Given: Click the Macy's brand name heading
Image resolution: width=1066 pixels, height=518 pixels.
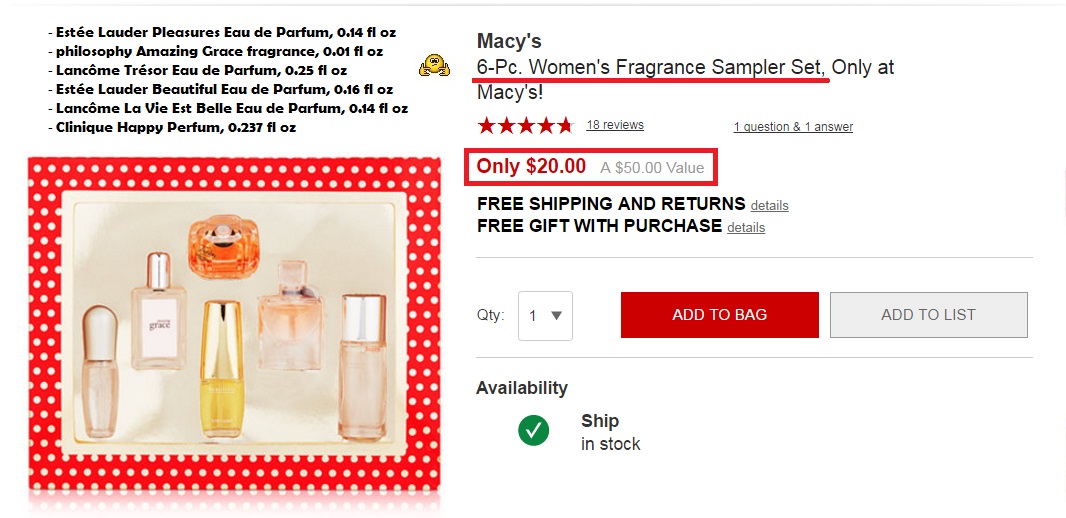Looking at the screenshot, I should tap(509, 41).
